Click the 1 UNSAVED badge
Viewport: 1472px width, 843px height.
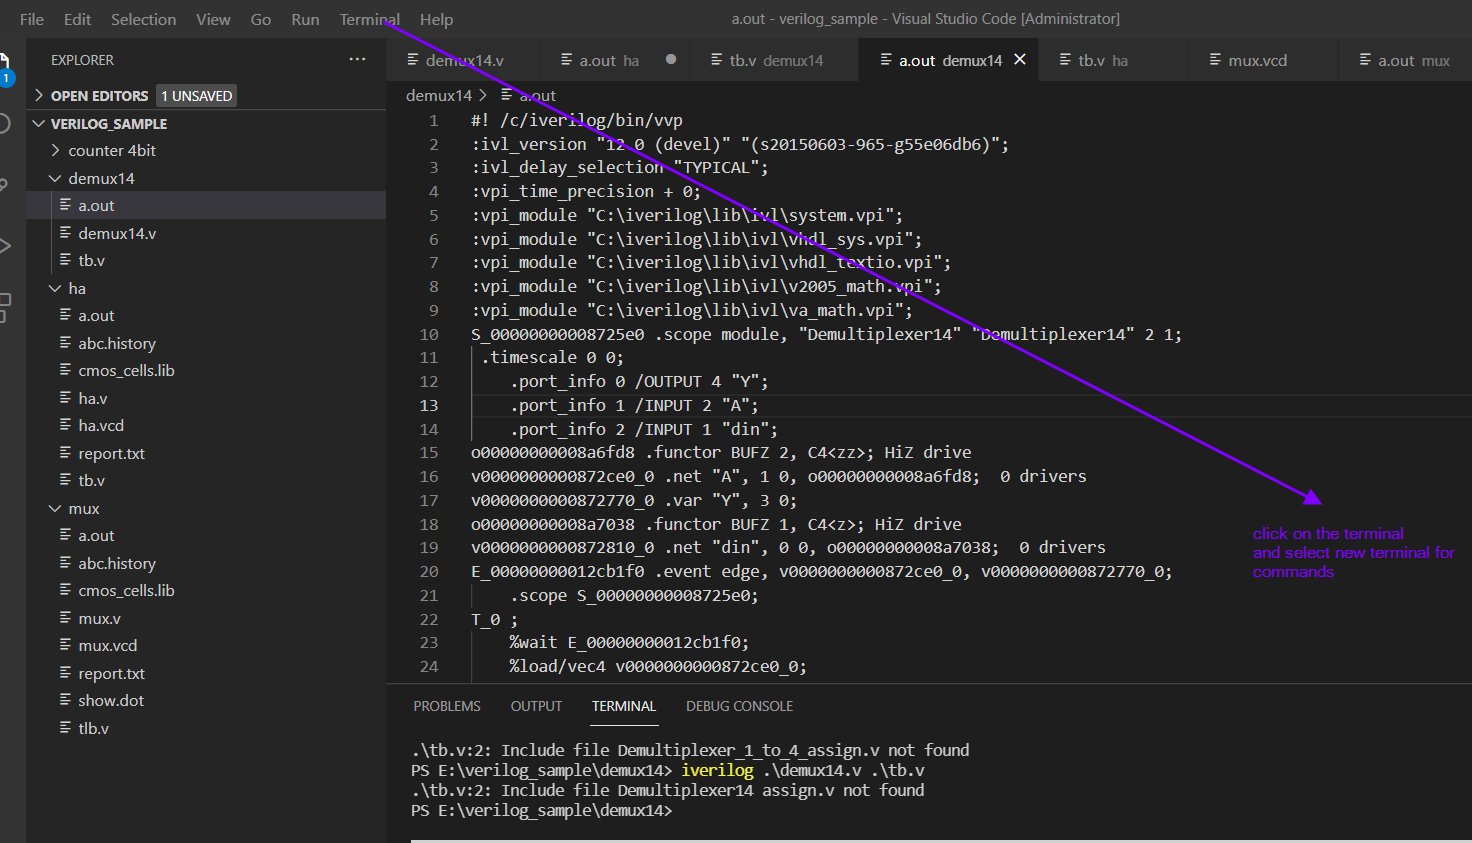[197, 96]
